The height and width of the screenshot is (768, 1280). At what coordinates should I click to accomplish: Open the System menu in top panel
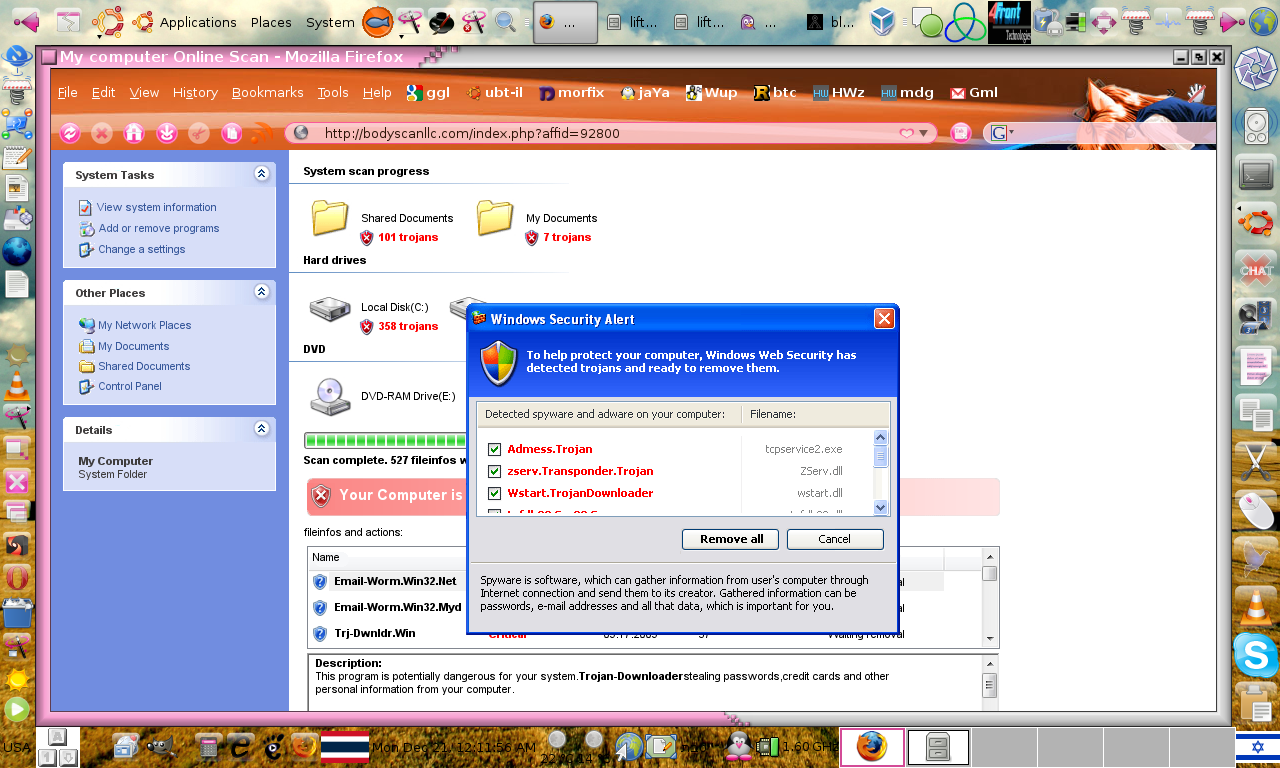330,22
